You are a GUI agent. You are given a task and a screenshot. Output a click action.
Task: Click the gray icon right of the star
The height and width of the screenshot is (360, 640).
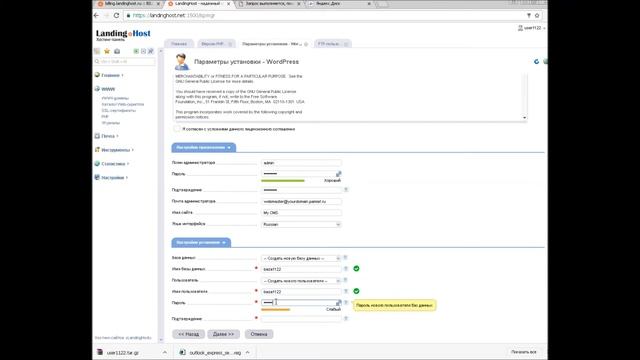pyautogui.click(x=117, y=51)
